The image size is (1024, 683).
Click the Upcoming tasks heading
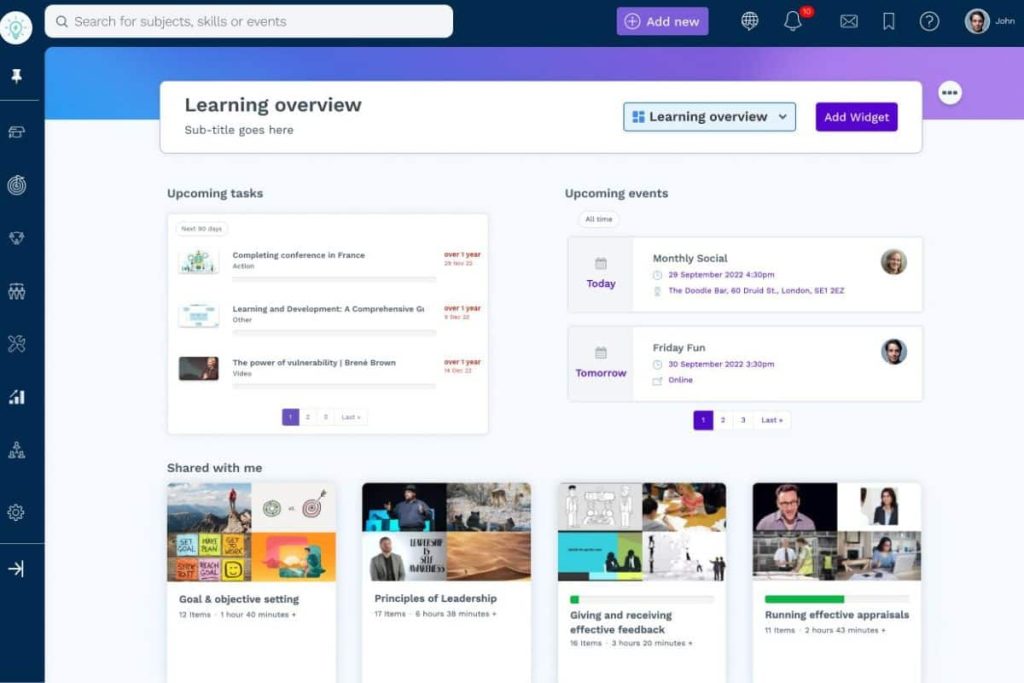(x=215, y=193)
